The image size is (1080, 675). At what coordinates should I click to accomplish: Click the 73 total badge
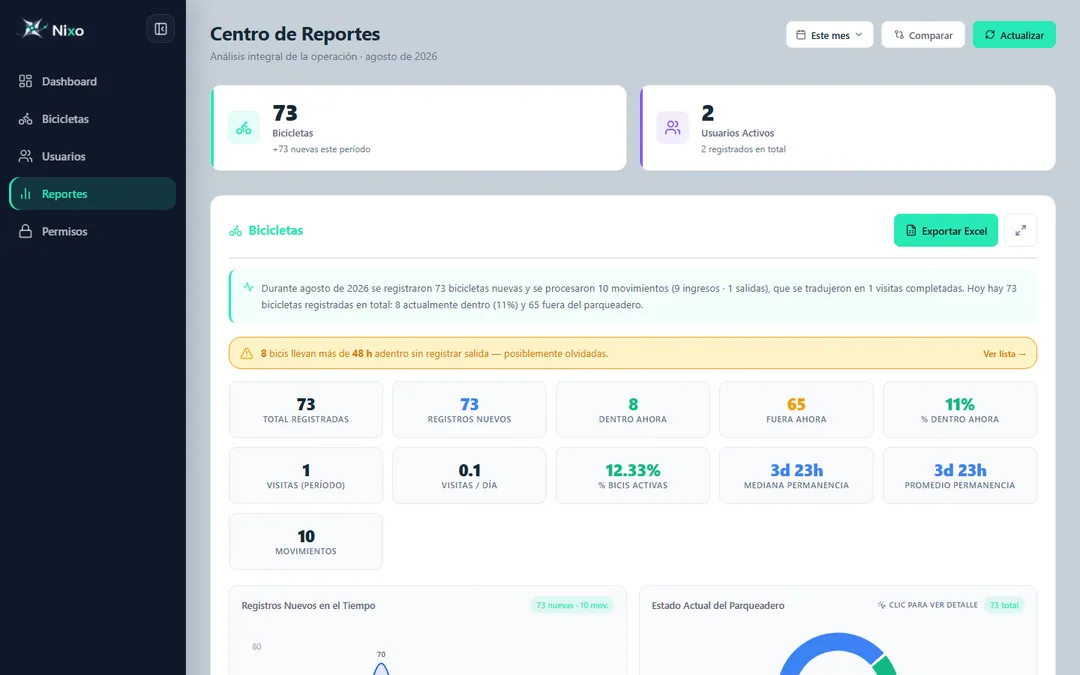coord(1004,605)
